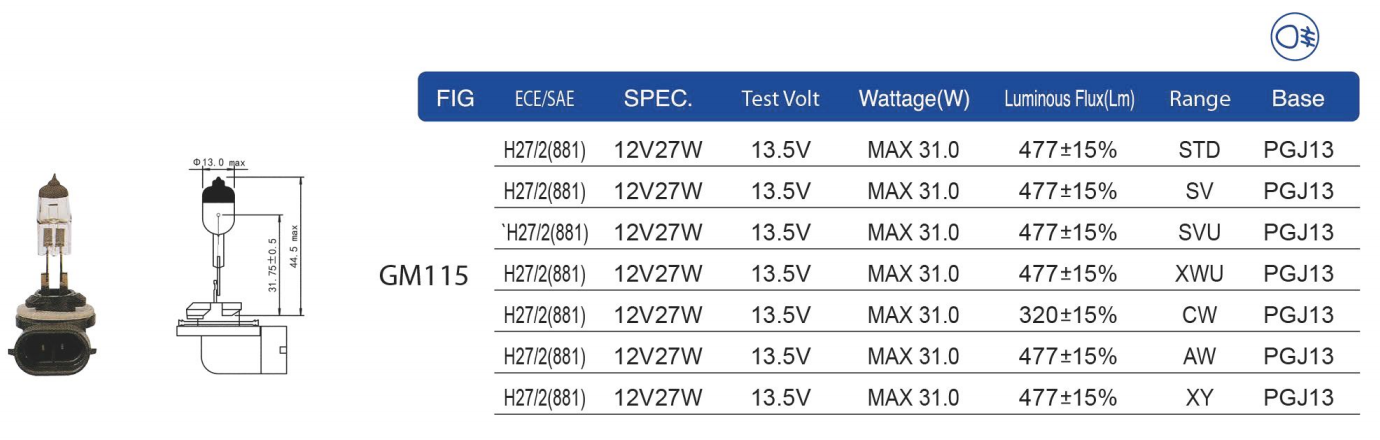Click the fog lamp icon above the table
The image size is (1380, 440).
coord(1295,38)
